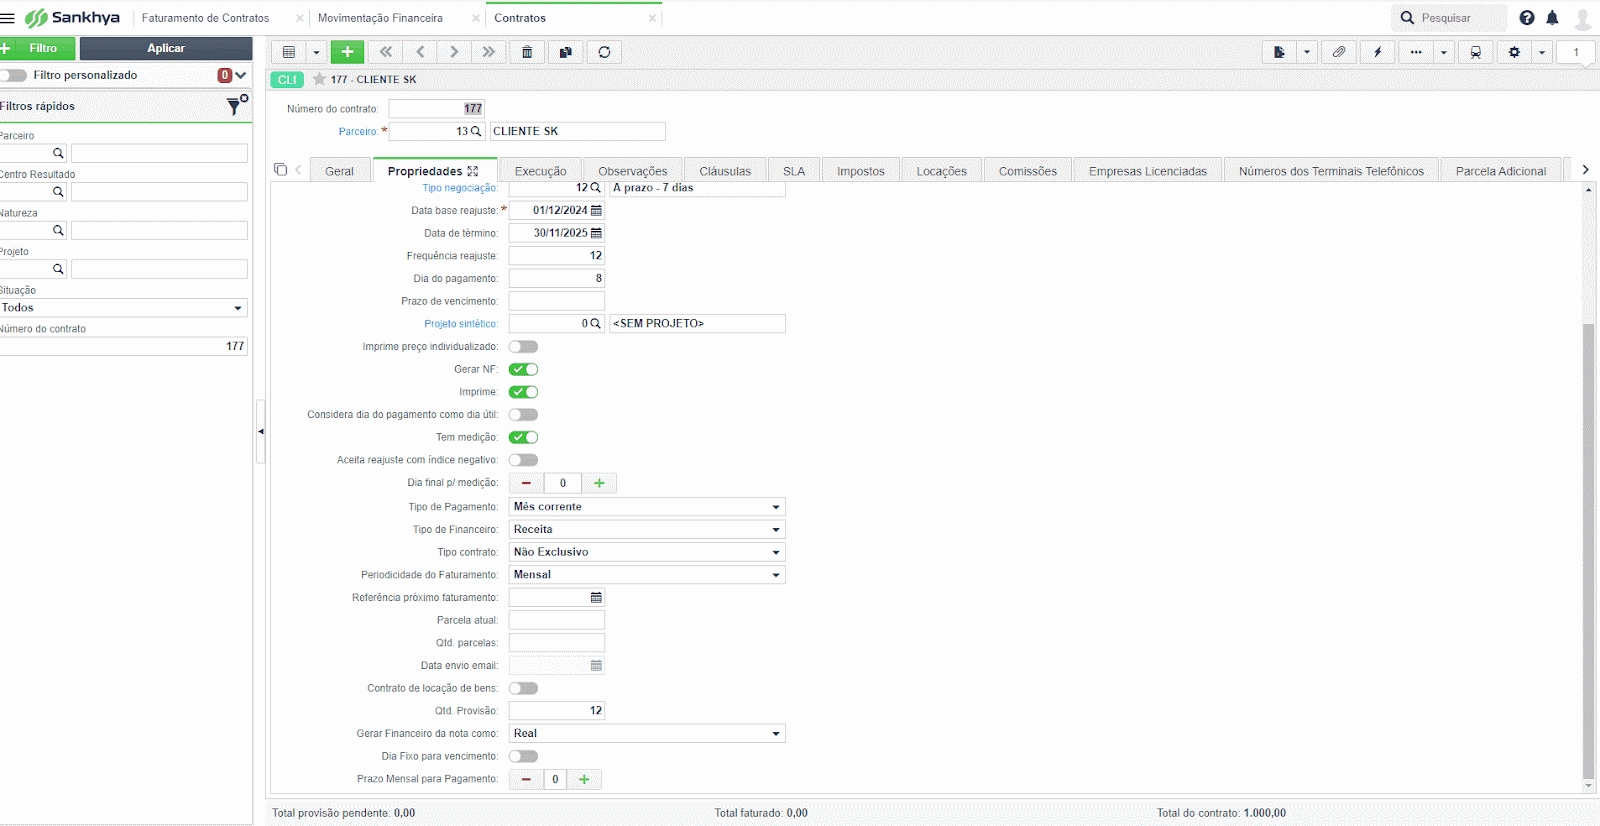
Task: Switch to Observações tab
Action: pyautogui.click(x=633, y=171)
